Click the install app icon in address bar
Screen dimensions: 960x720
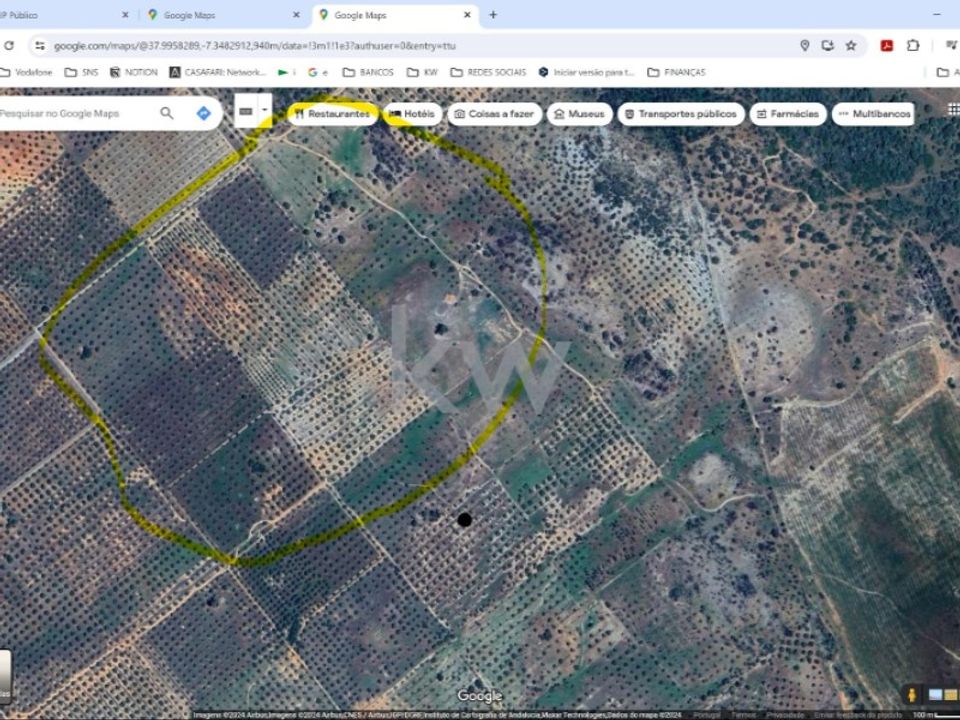click(828, 45)
